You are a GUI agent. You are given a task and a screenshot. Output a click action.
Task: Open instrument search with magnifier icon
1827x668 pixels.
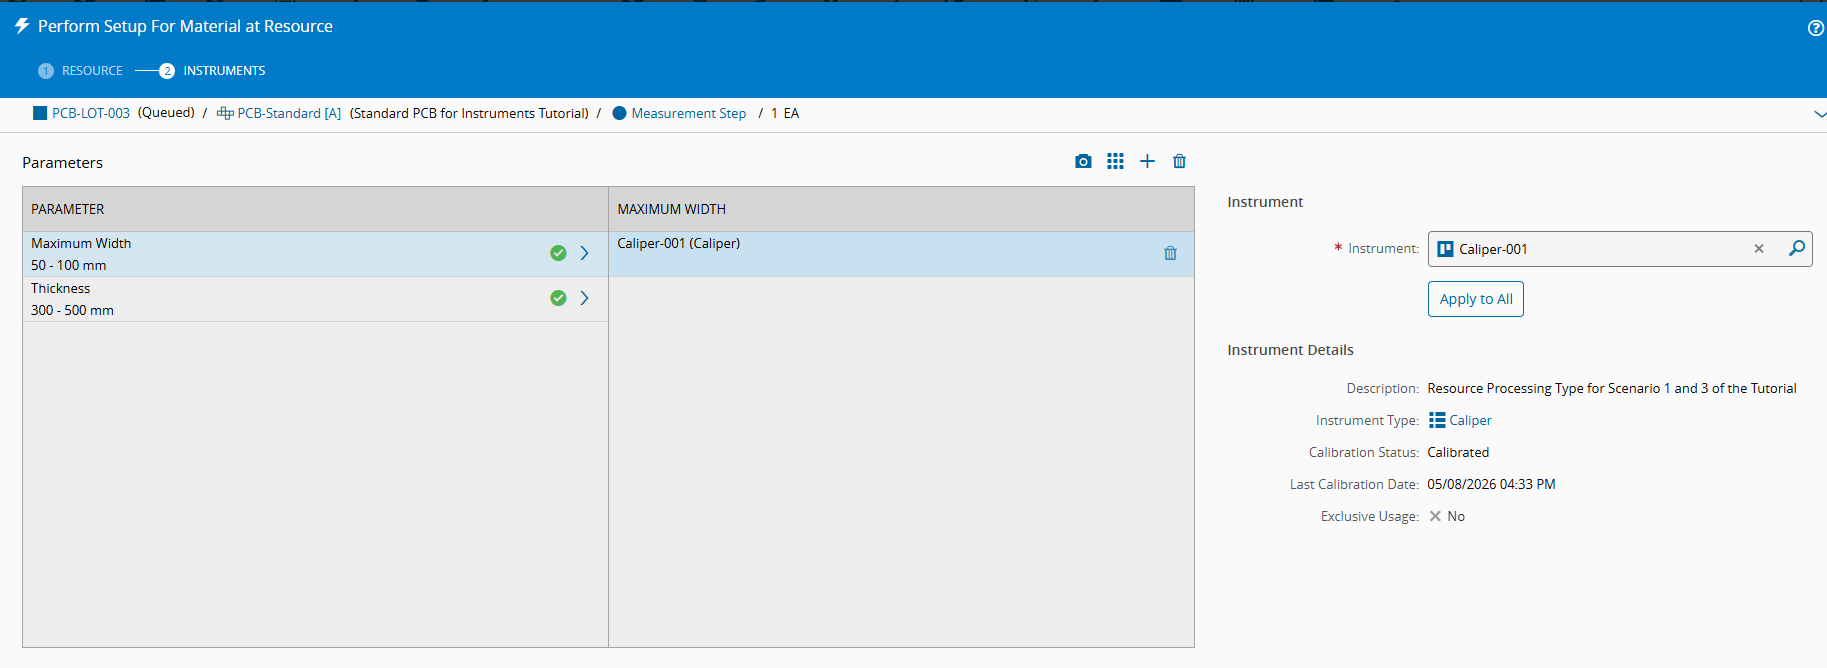click(x=1797, y=248)
